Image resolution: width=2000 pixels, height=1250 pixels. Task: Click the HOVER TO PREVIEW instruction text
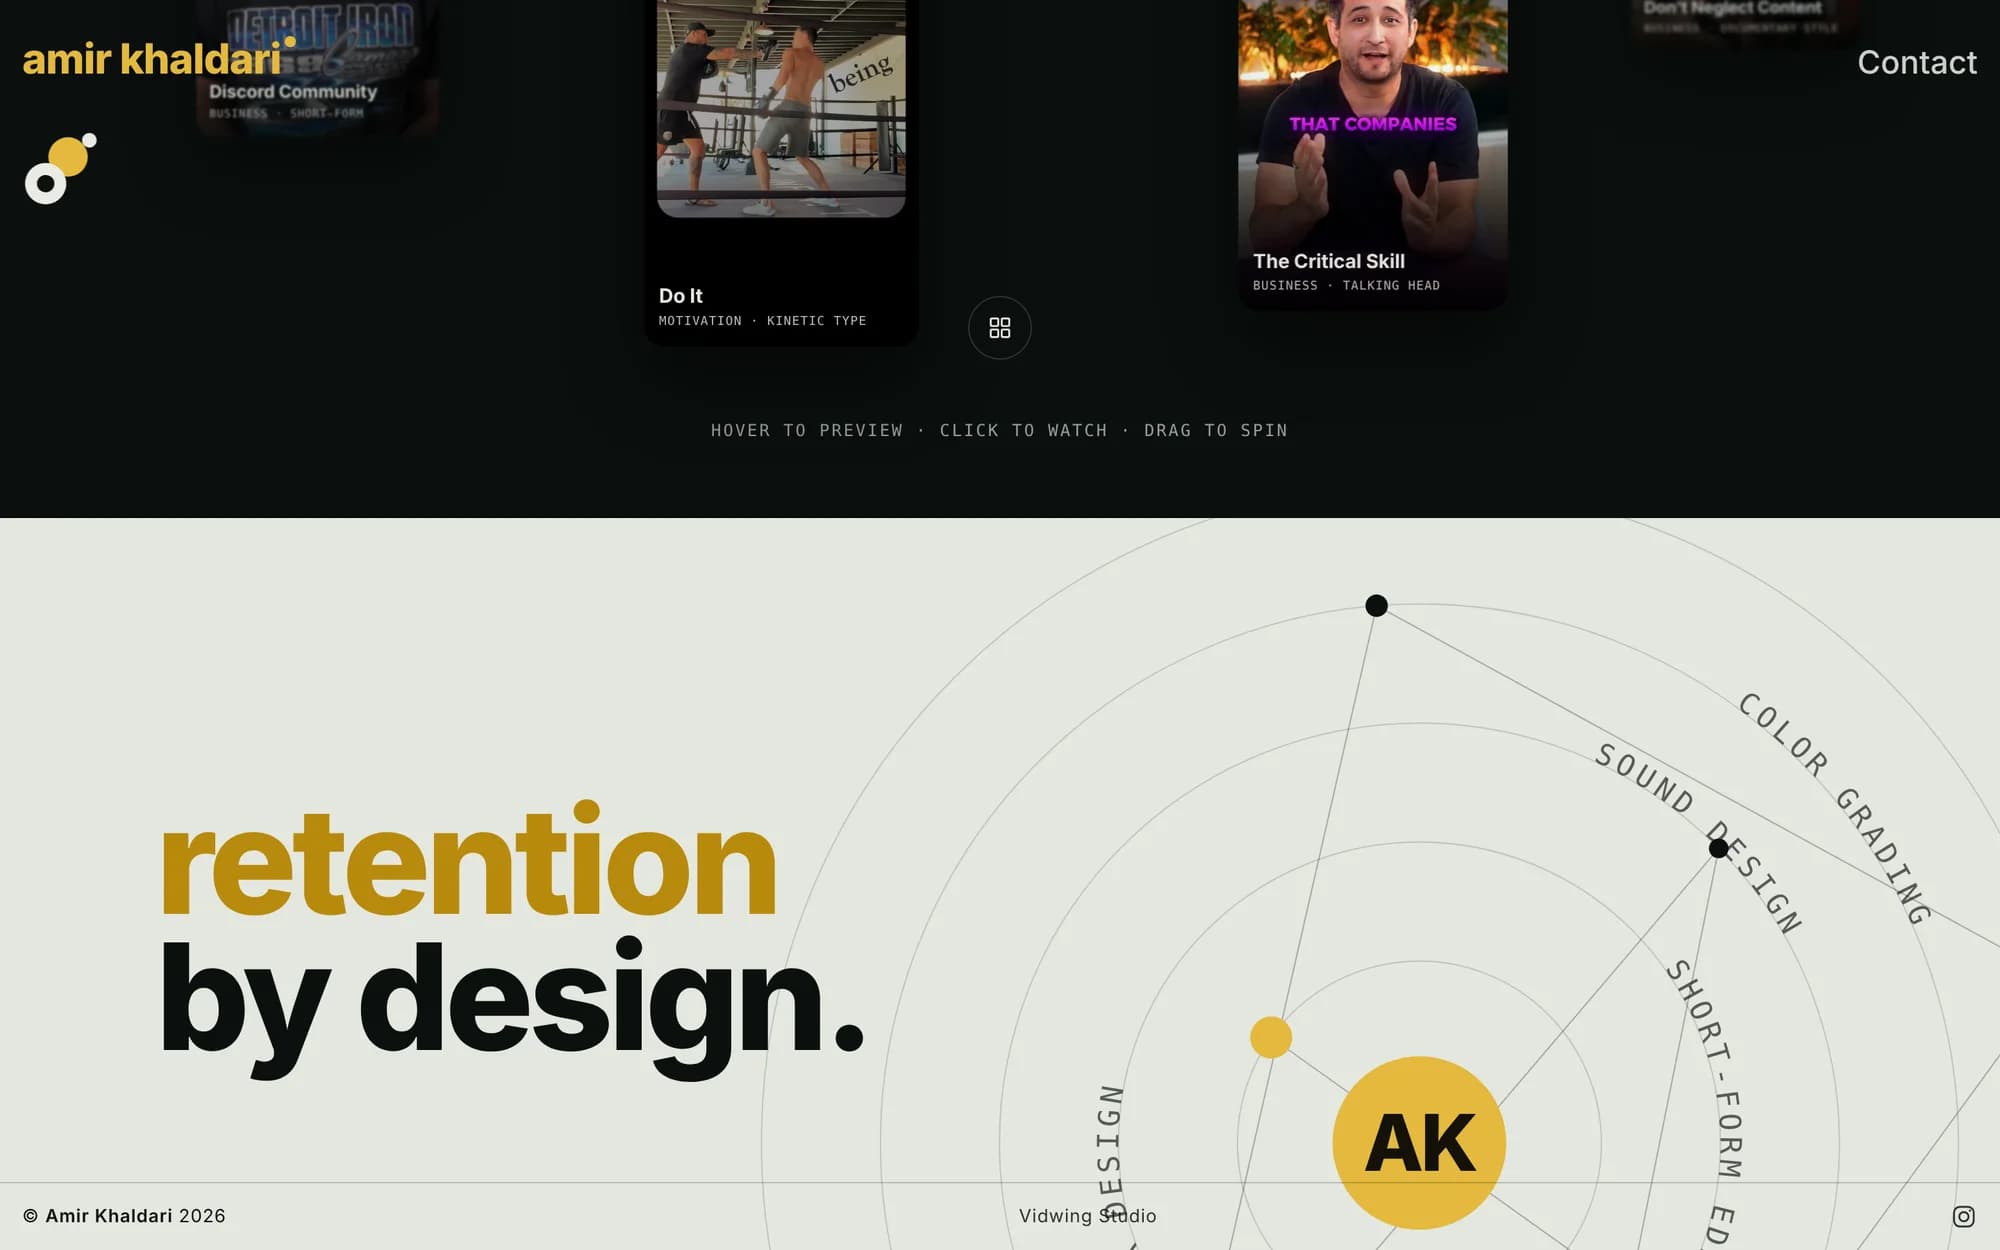coord(806,430)
